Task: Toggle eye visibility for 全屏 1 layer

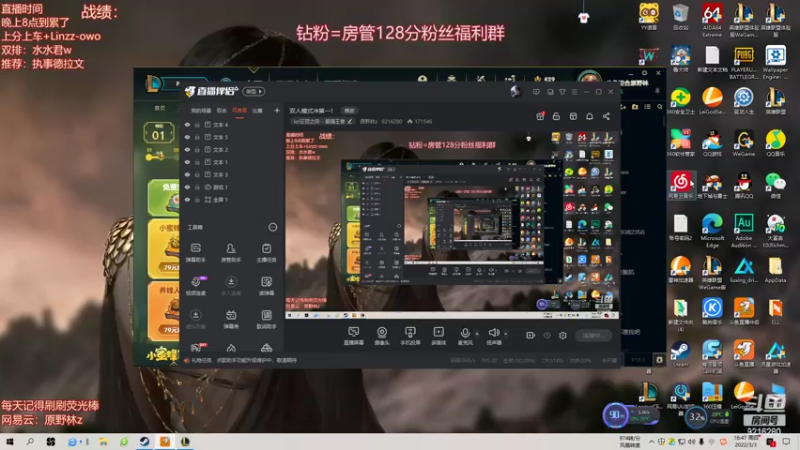Action: (187, 199)
